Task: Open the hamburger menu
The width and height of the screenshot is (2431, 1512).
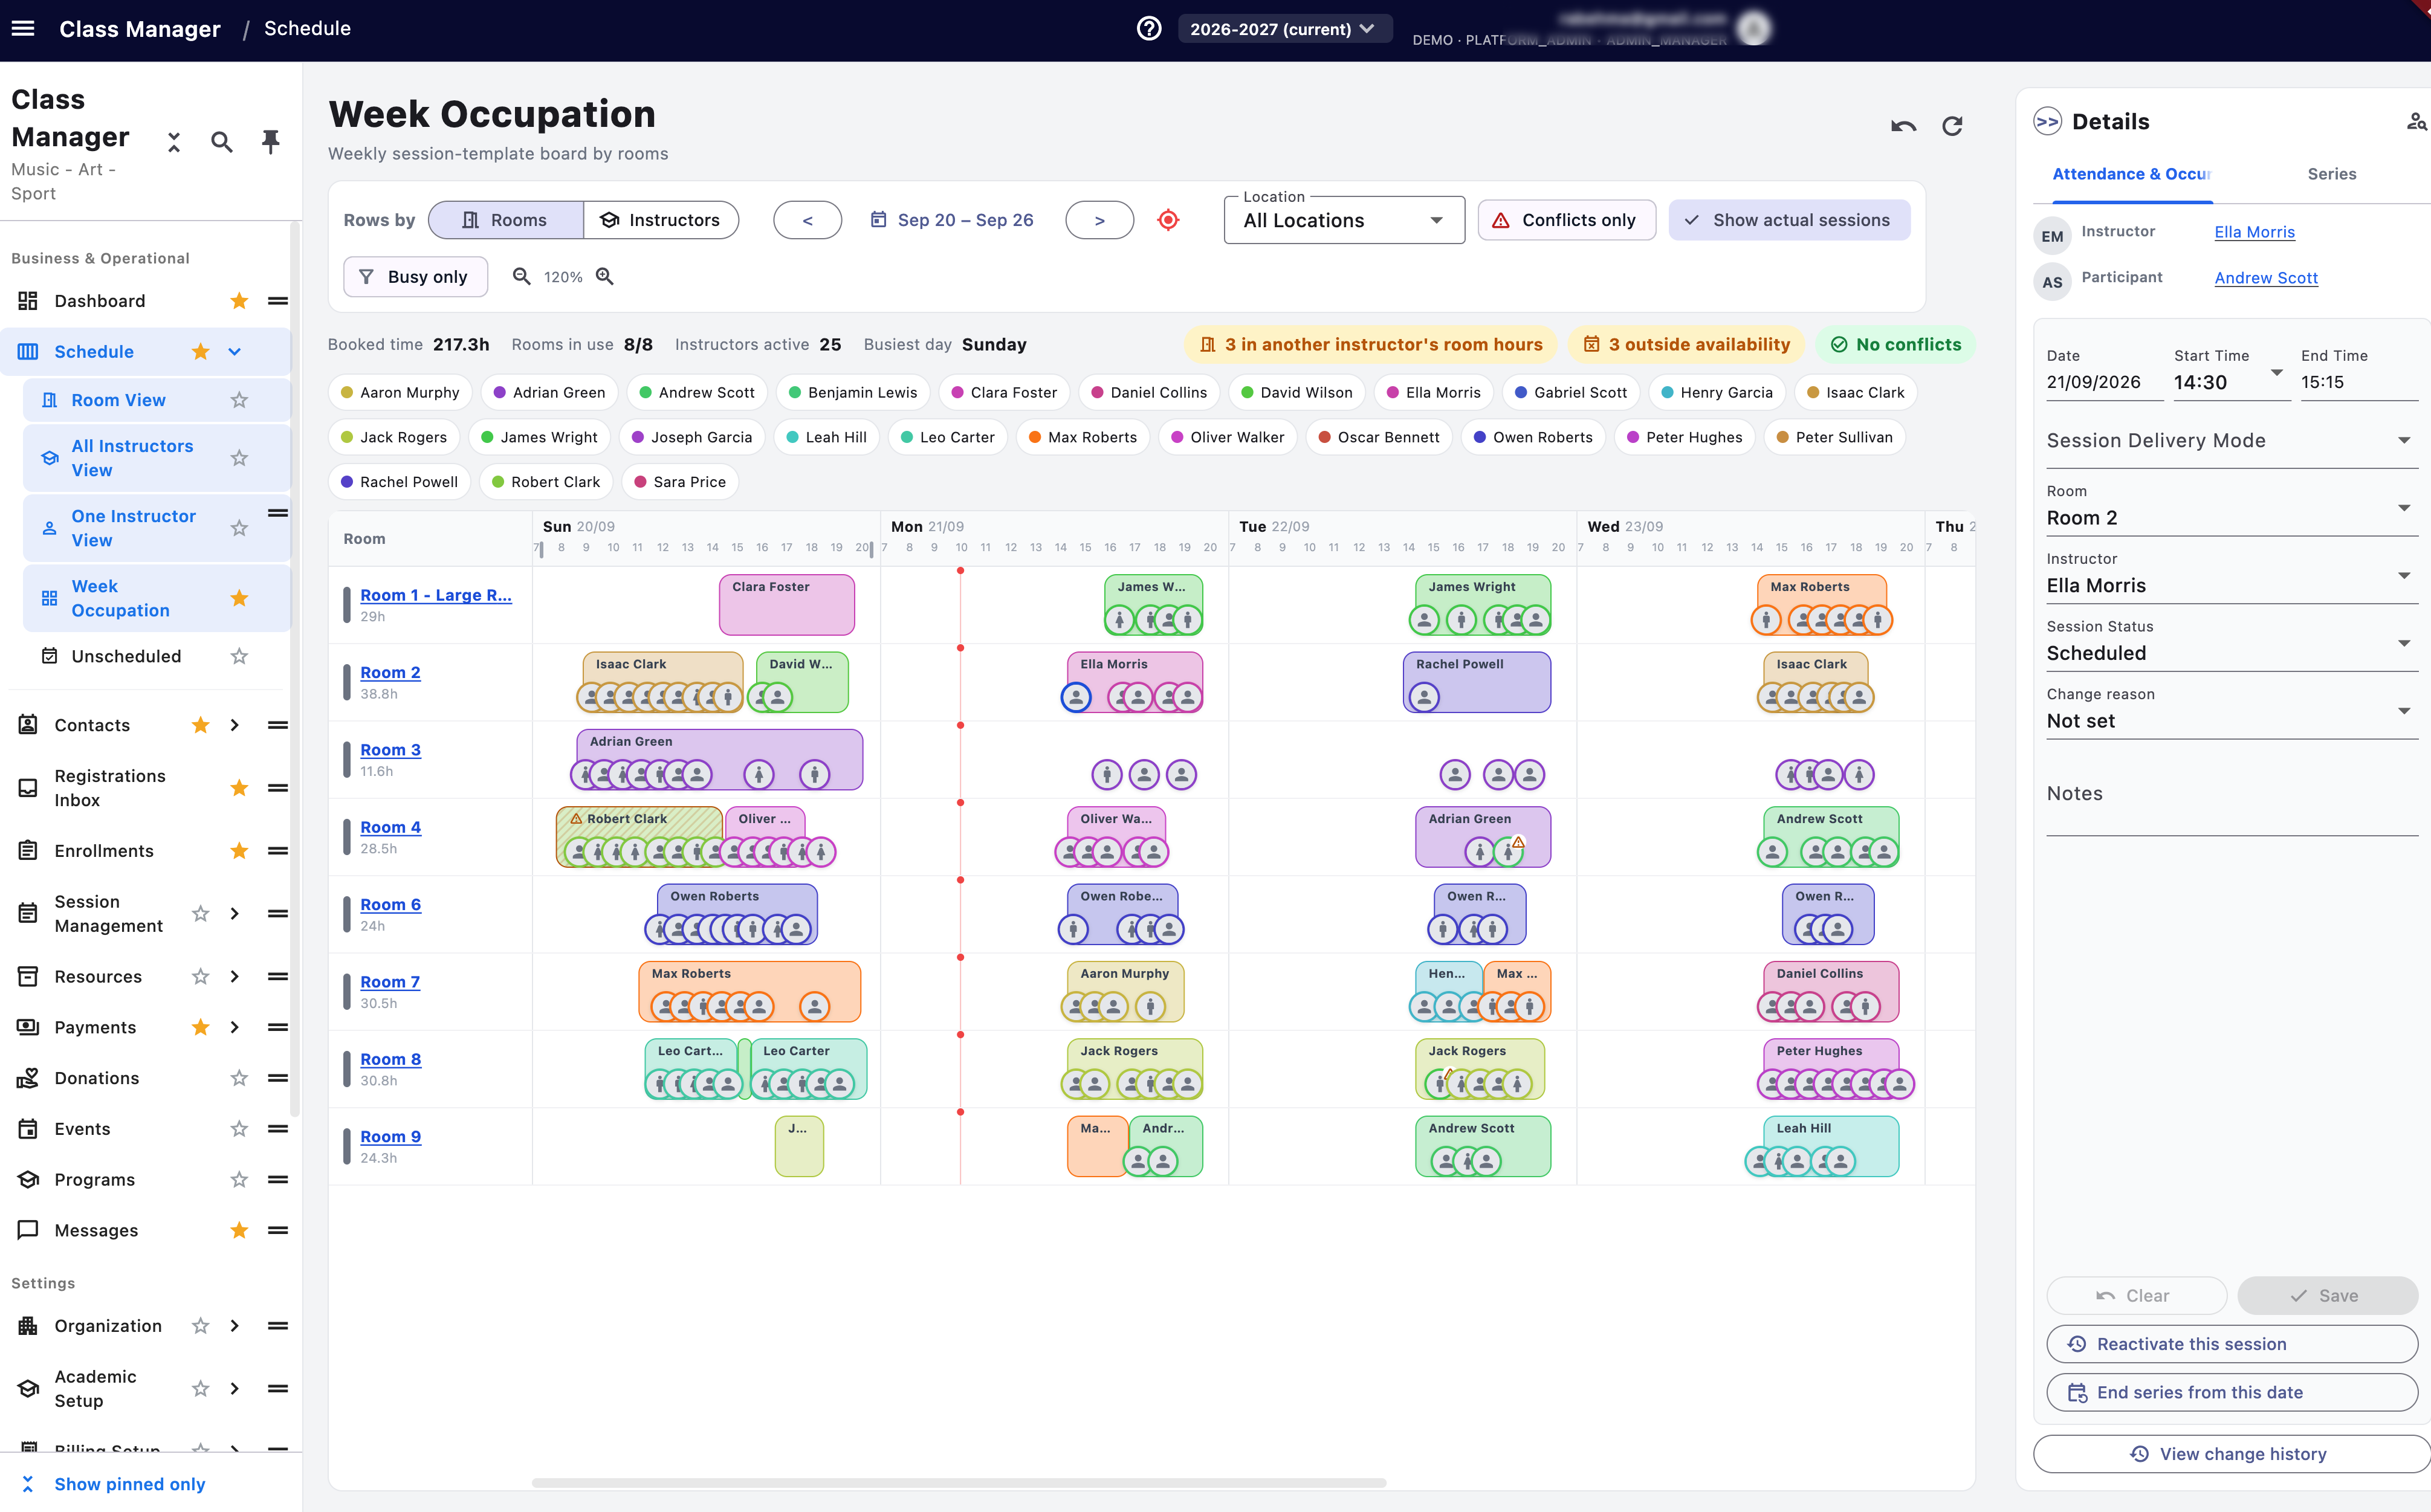Action: tap(23, 28)
